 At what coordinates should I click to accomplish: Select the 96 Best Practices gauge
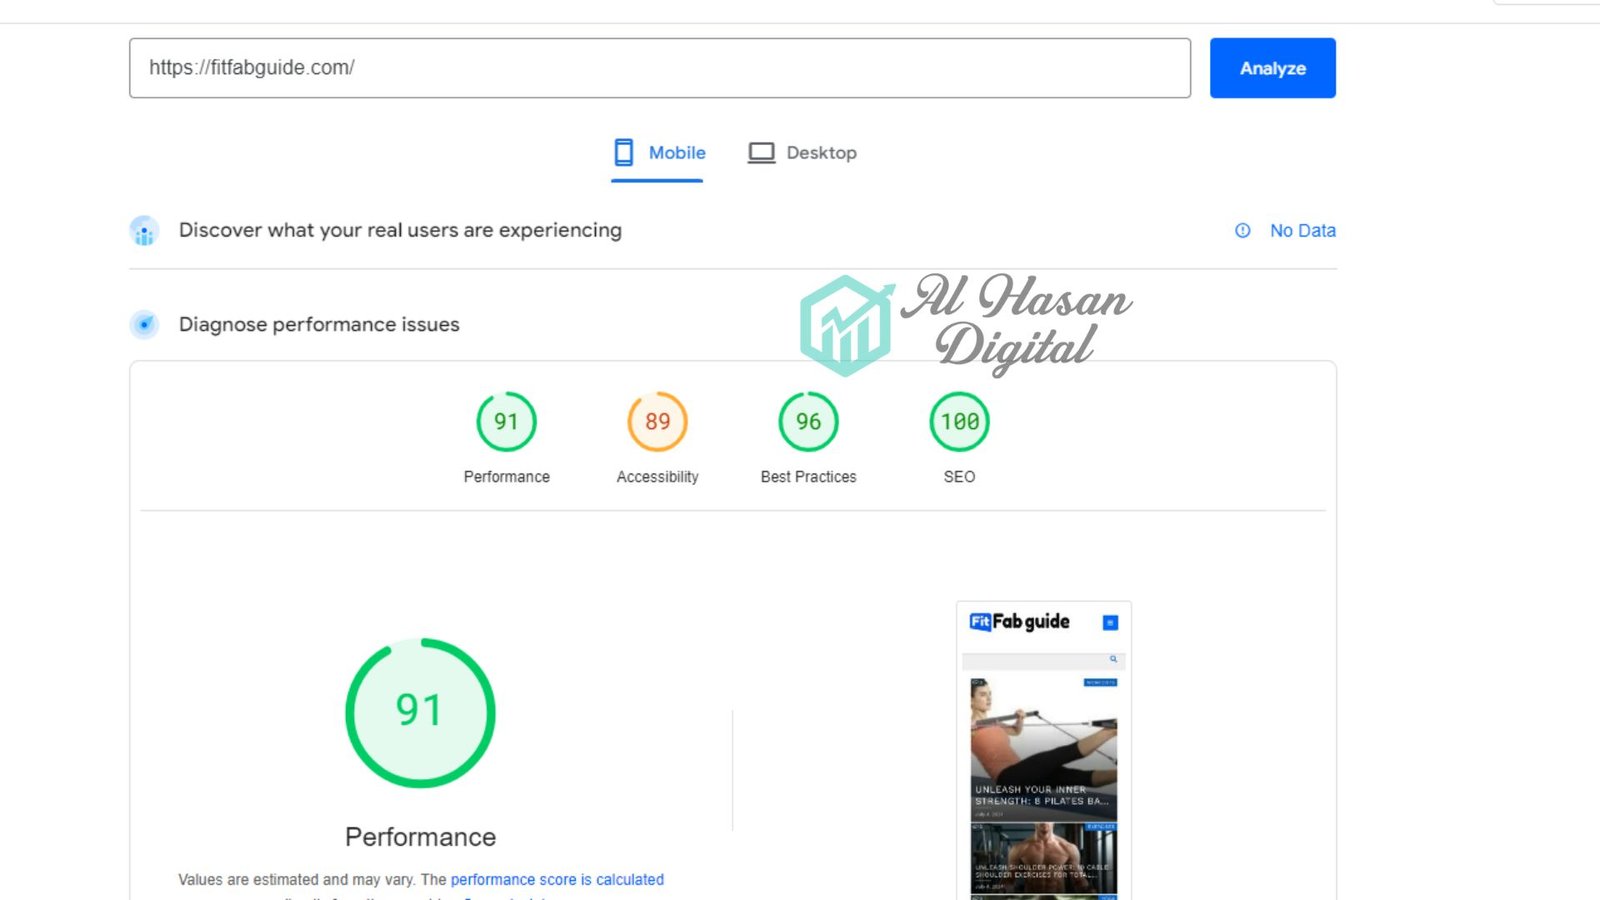(808, 421)
